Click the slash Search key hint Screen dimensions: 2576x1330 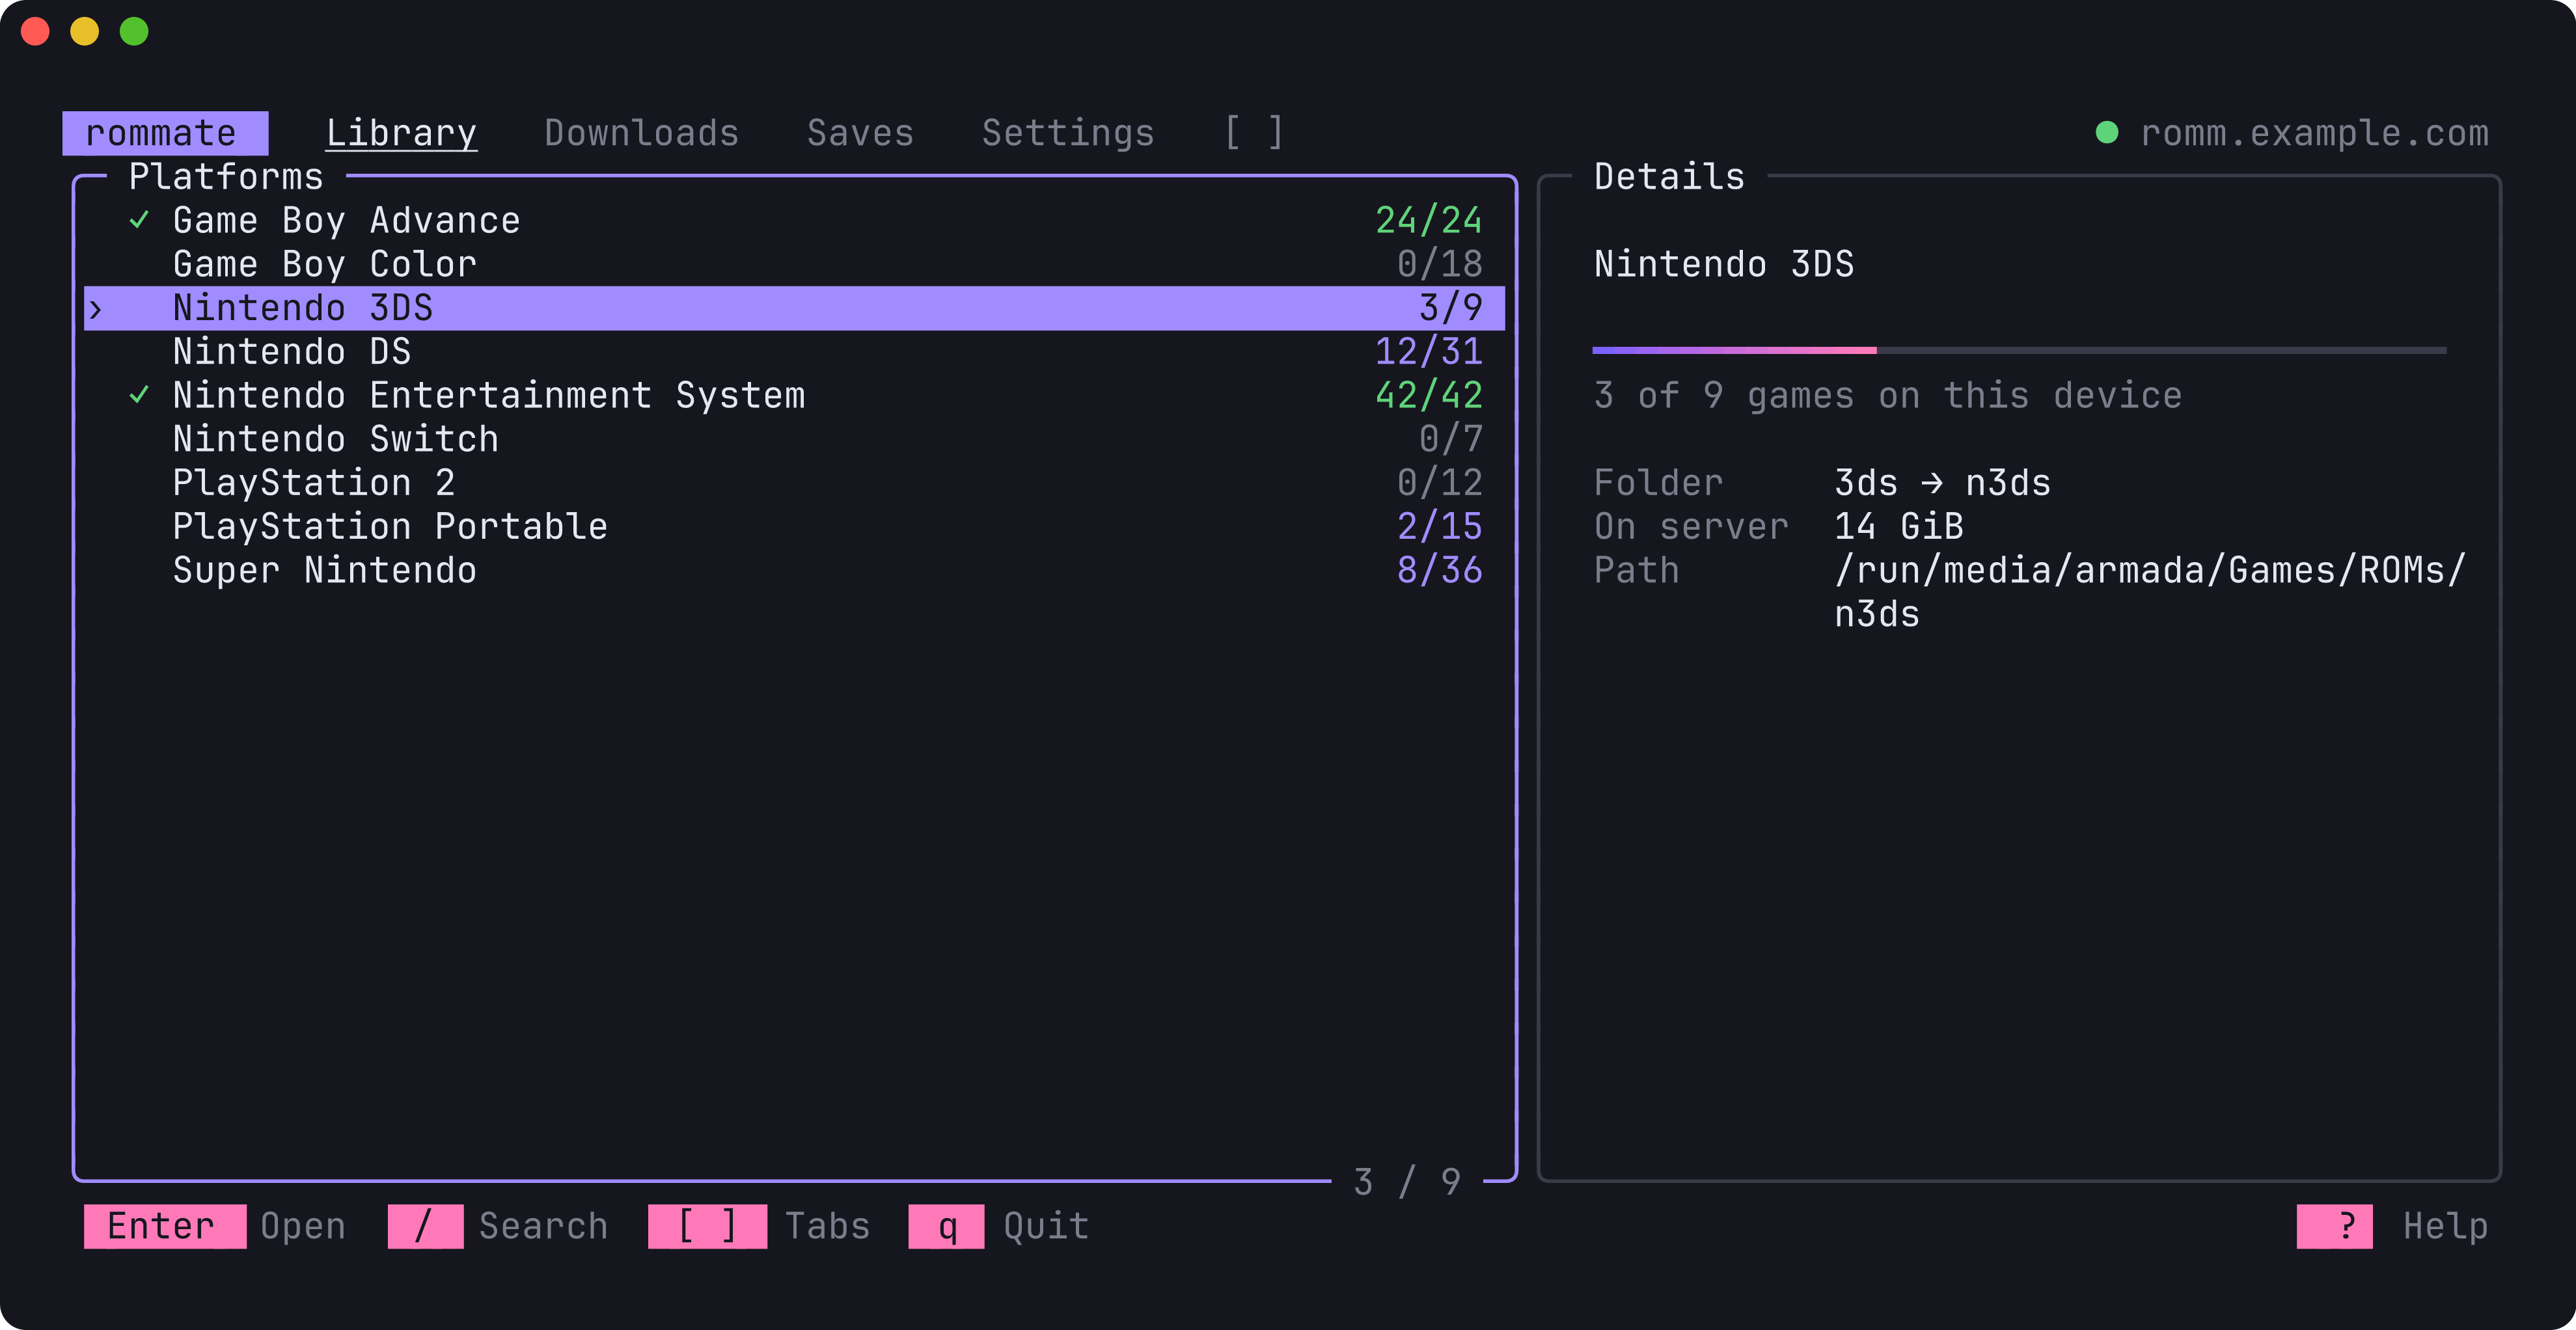[x=498, y=1226]
